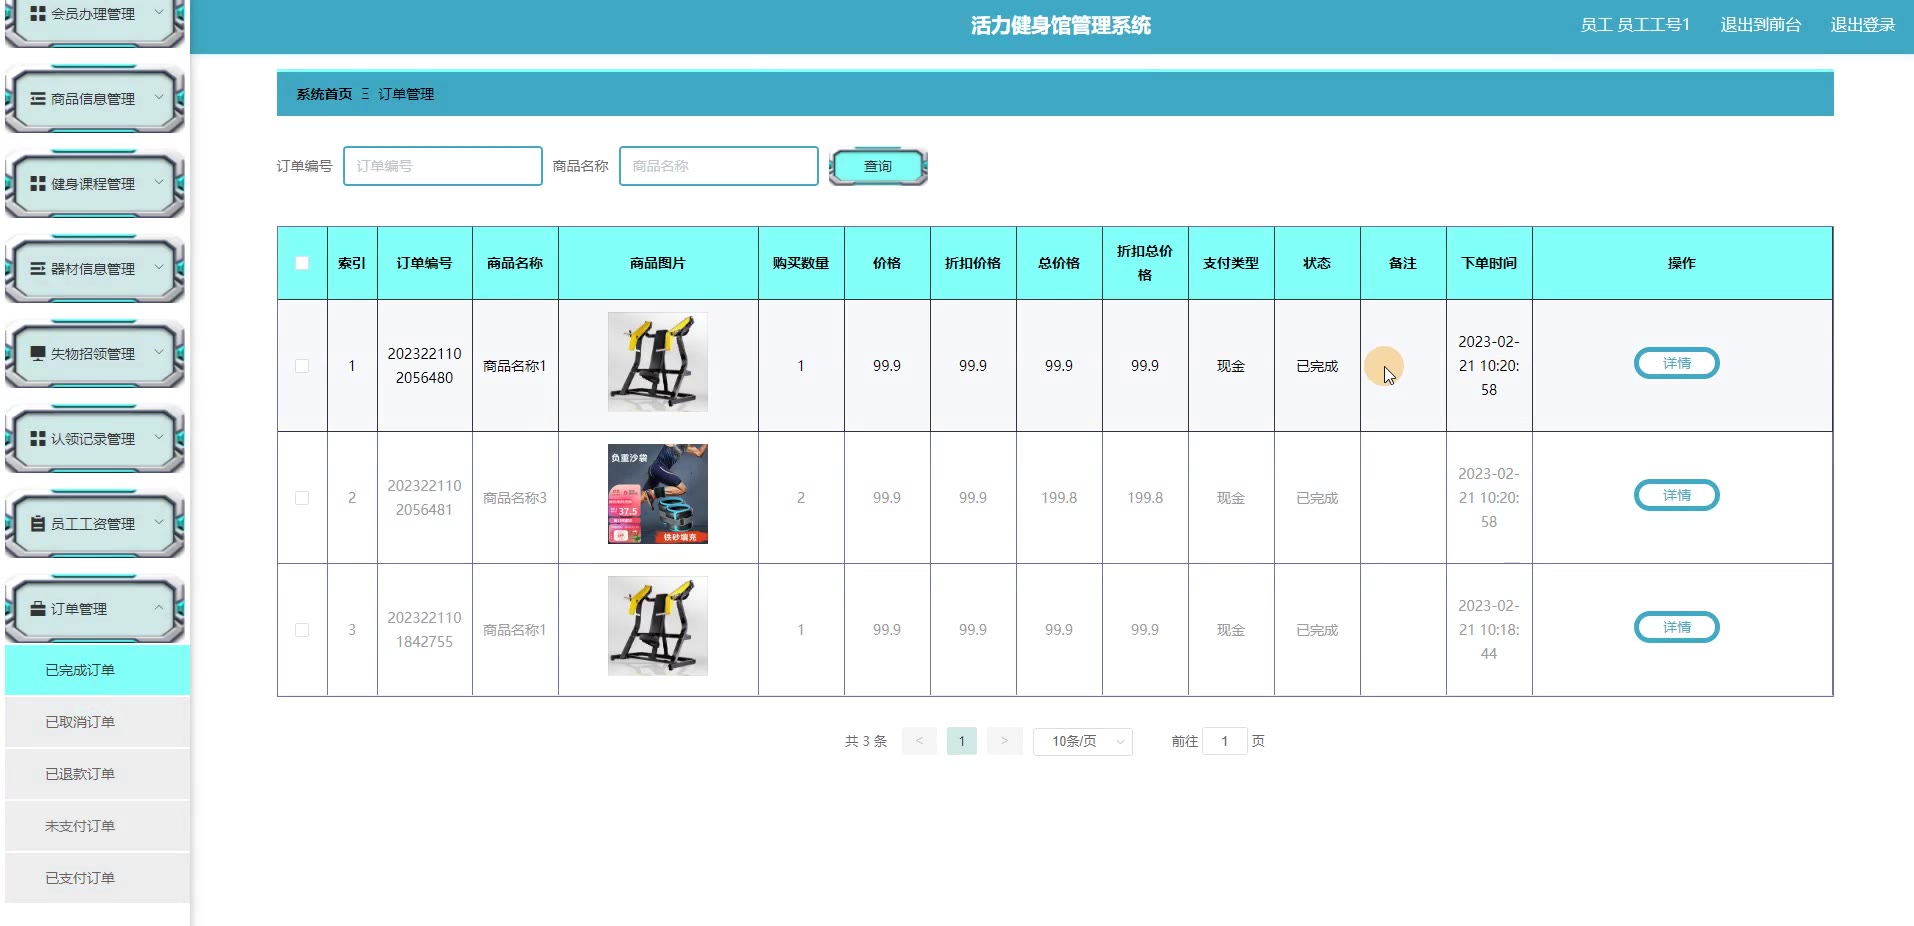Check the row for order 2023221102056480
Image resolution: width=1914 pixels, height=926 pixels.
[302, 366]
